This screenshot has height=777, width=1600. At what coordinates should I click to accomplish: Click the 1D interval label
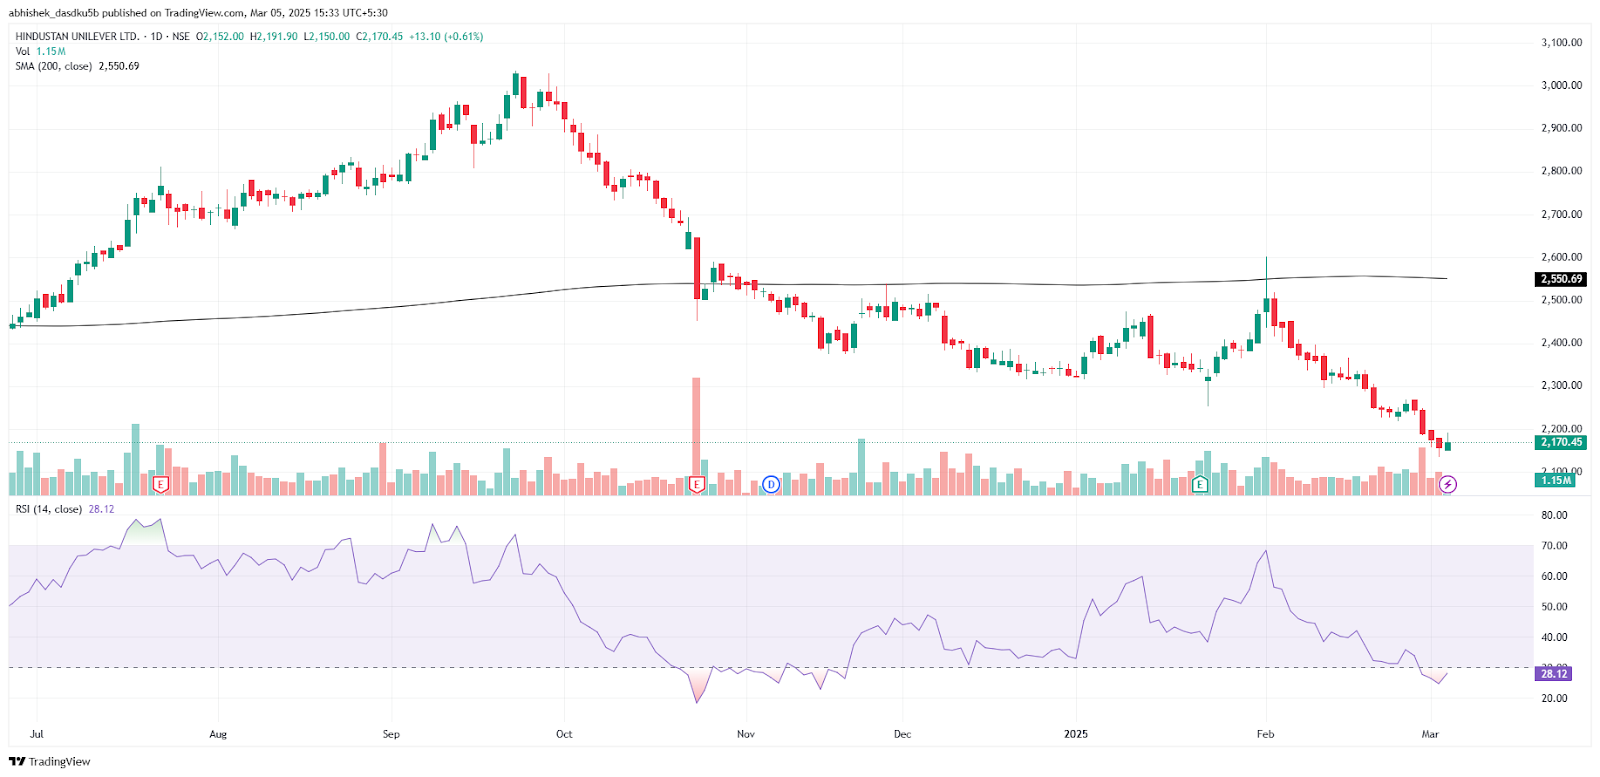[x=156, y=36]
